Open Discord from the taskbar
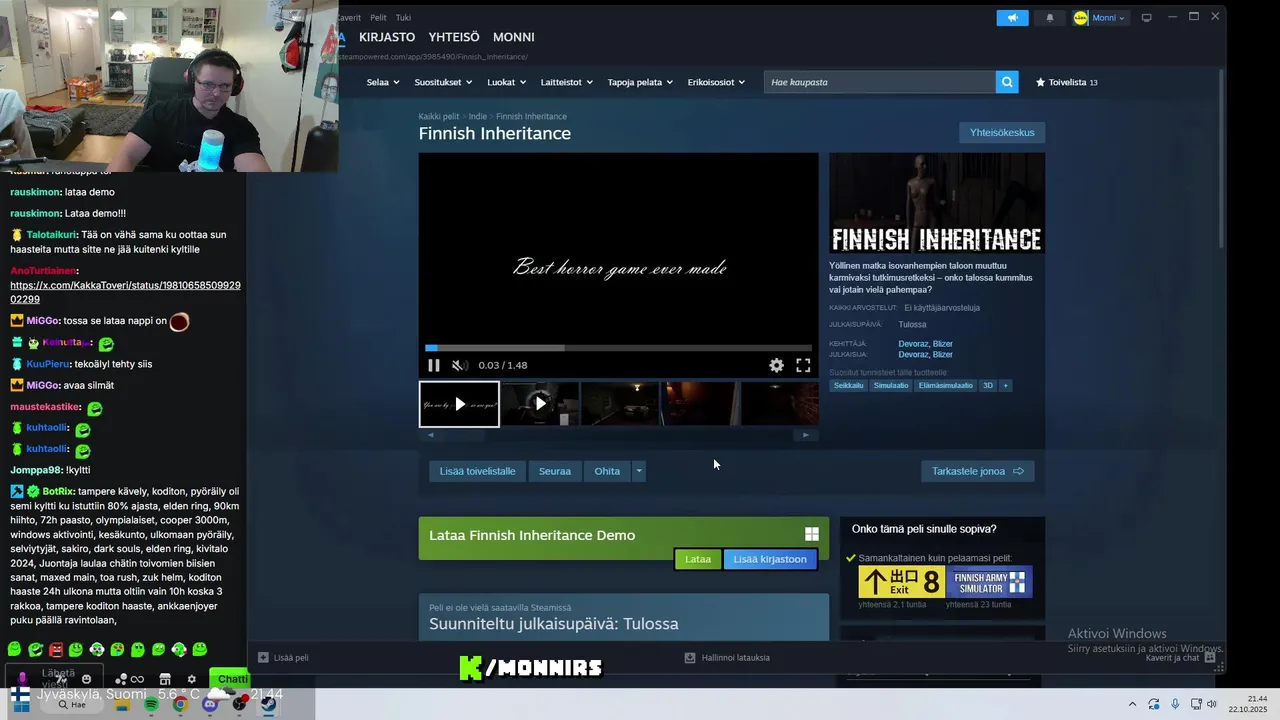The image size is (1280, 720). pyautogui.click(x=209, y=704)
